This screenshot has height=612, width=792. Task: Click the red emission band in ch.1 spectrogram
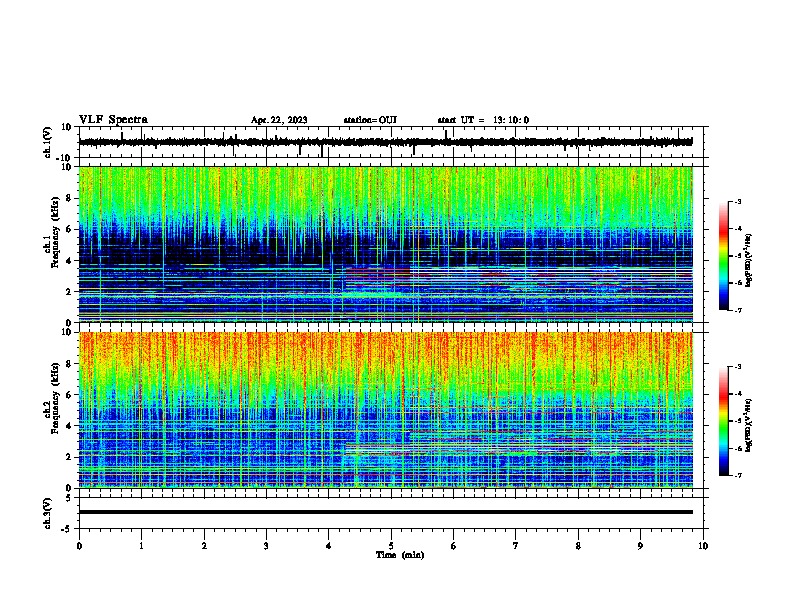click(378, 272)
